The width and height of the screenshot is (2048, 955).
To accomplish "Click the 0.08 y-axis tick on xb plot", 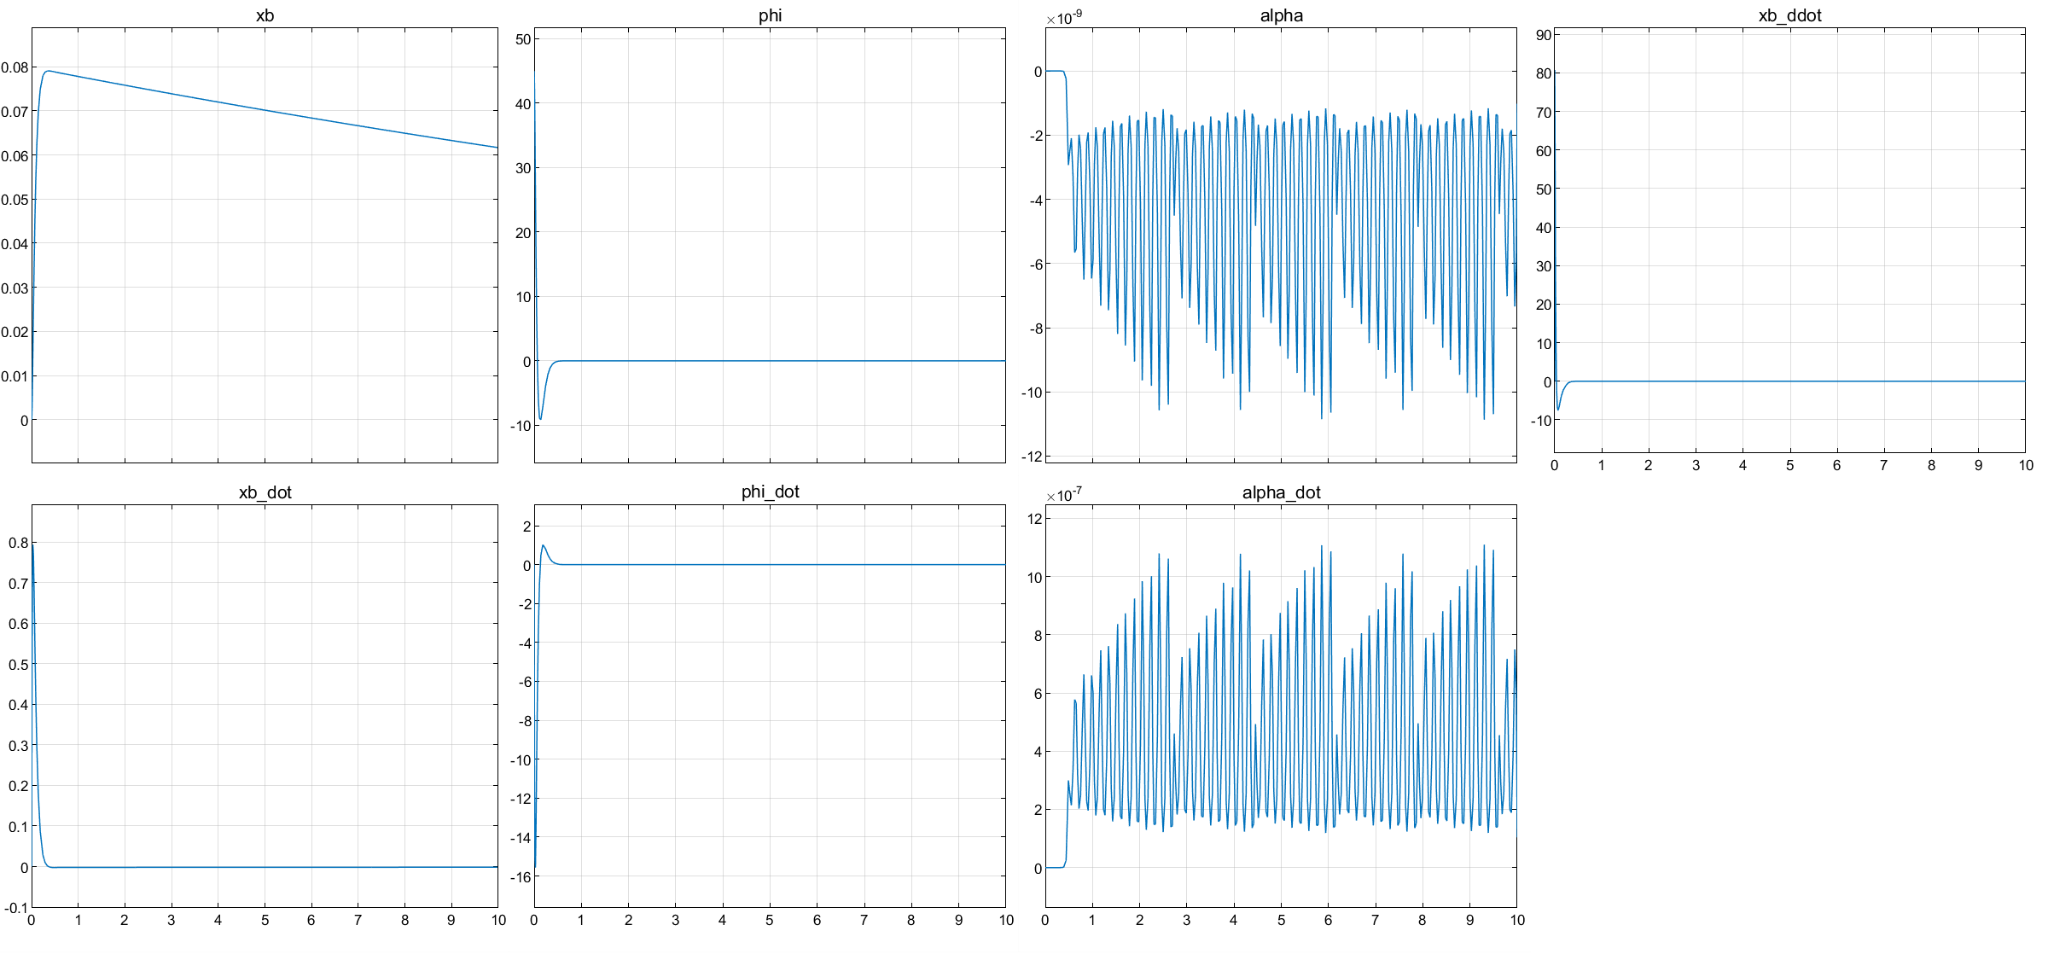I will pos(14,68).
